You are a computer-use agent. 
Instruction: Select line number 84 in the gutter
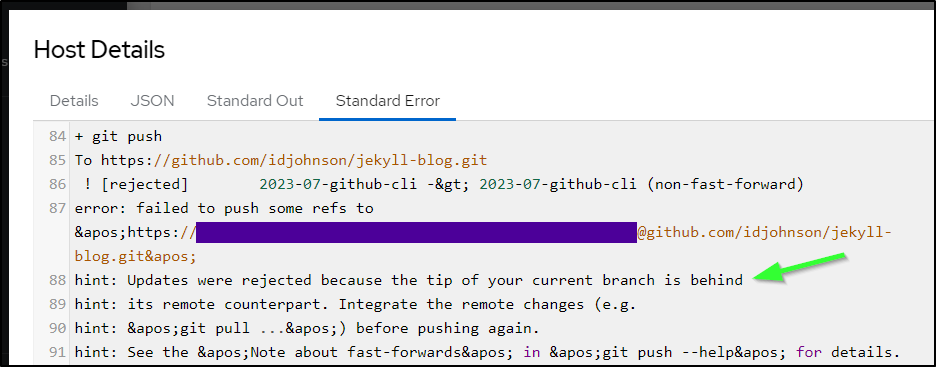coord(57,136)
